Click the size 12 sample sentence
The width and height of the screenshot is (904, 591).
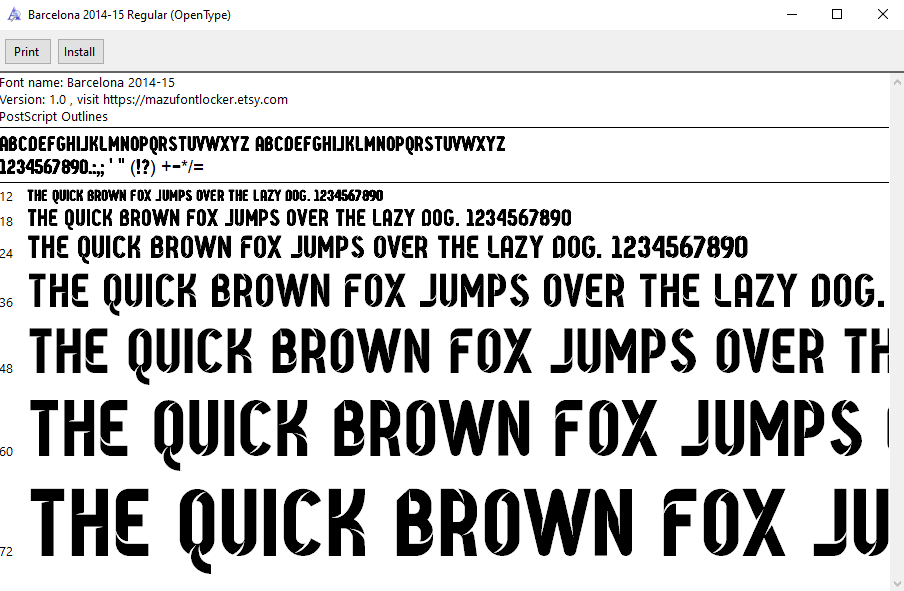pos(205,196)
